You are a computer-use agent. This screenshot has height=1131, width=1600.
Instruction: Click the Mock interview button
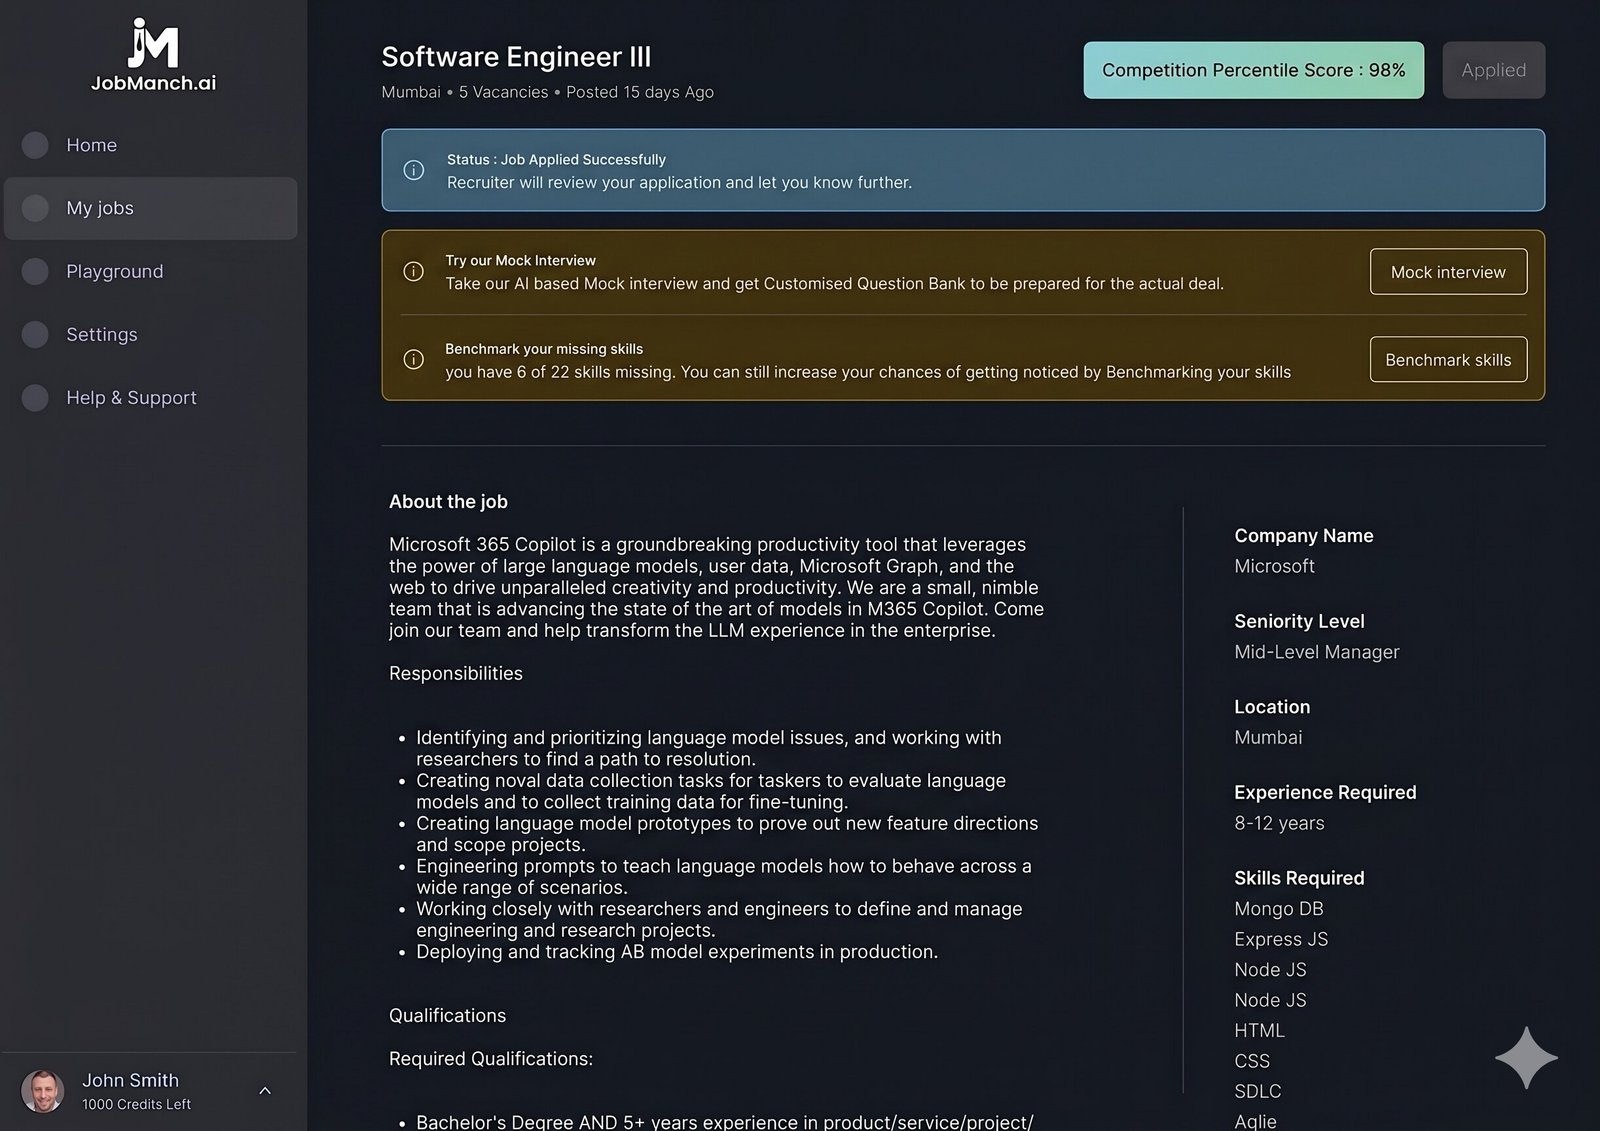pos(1448,271)
